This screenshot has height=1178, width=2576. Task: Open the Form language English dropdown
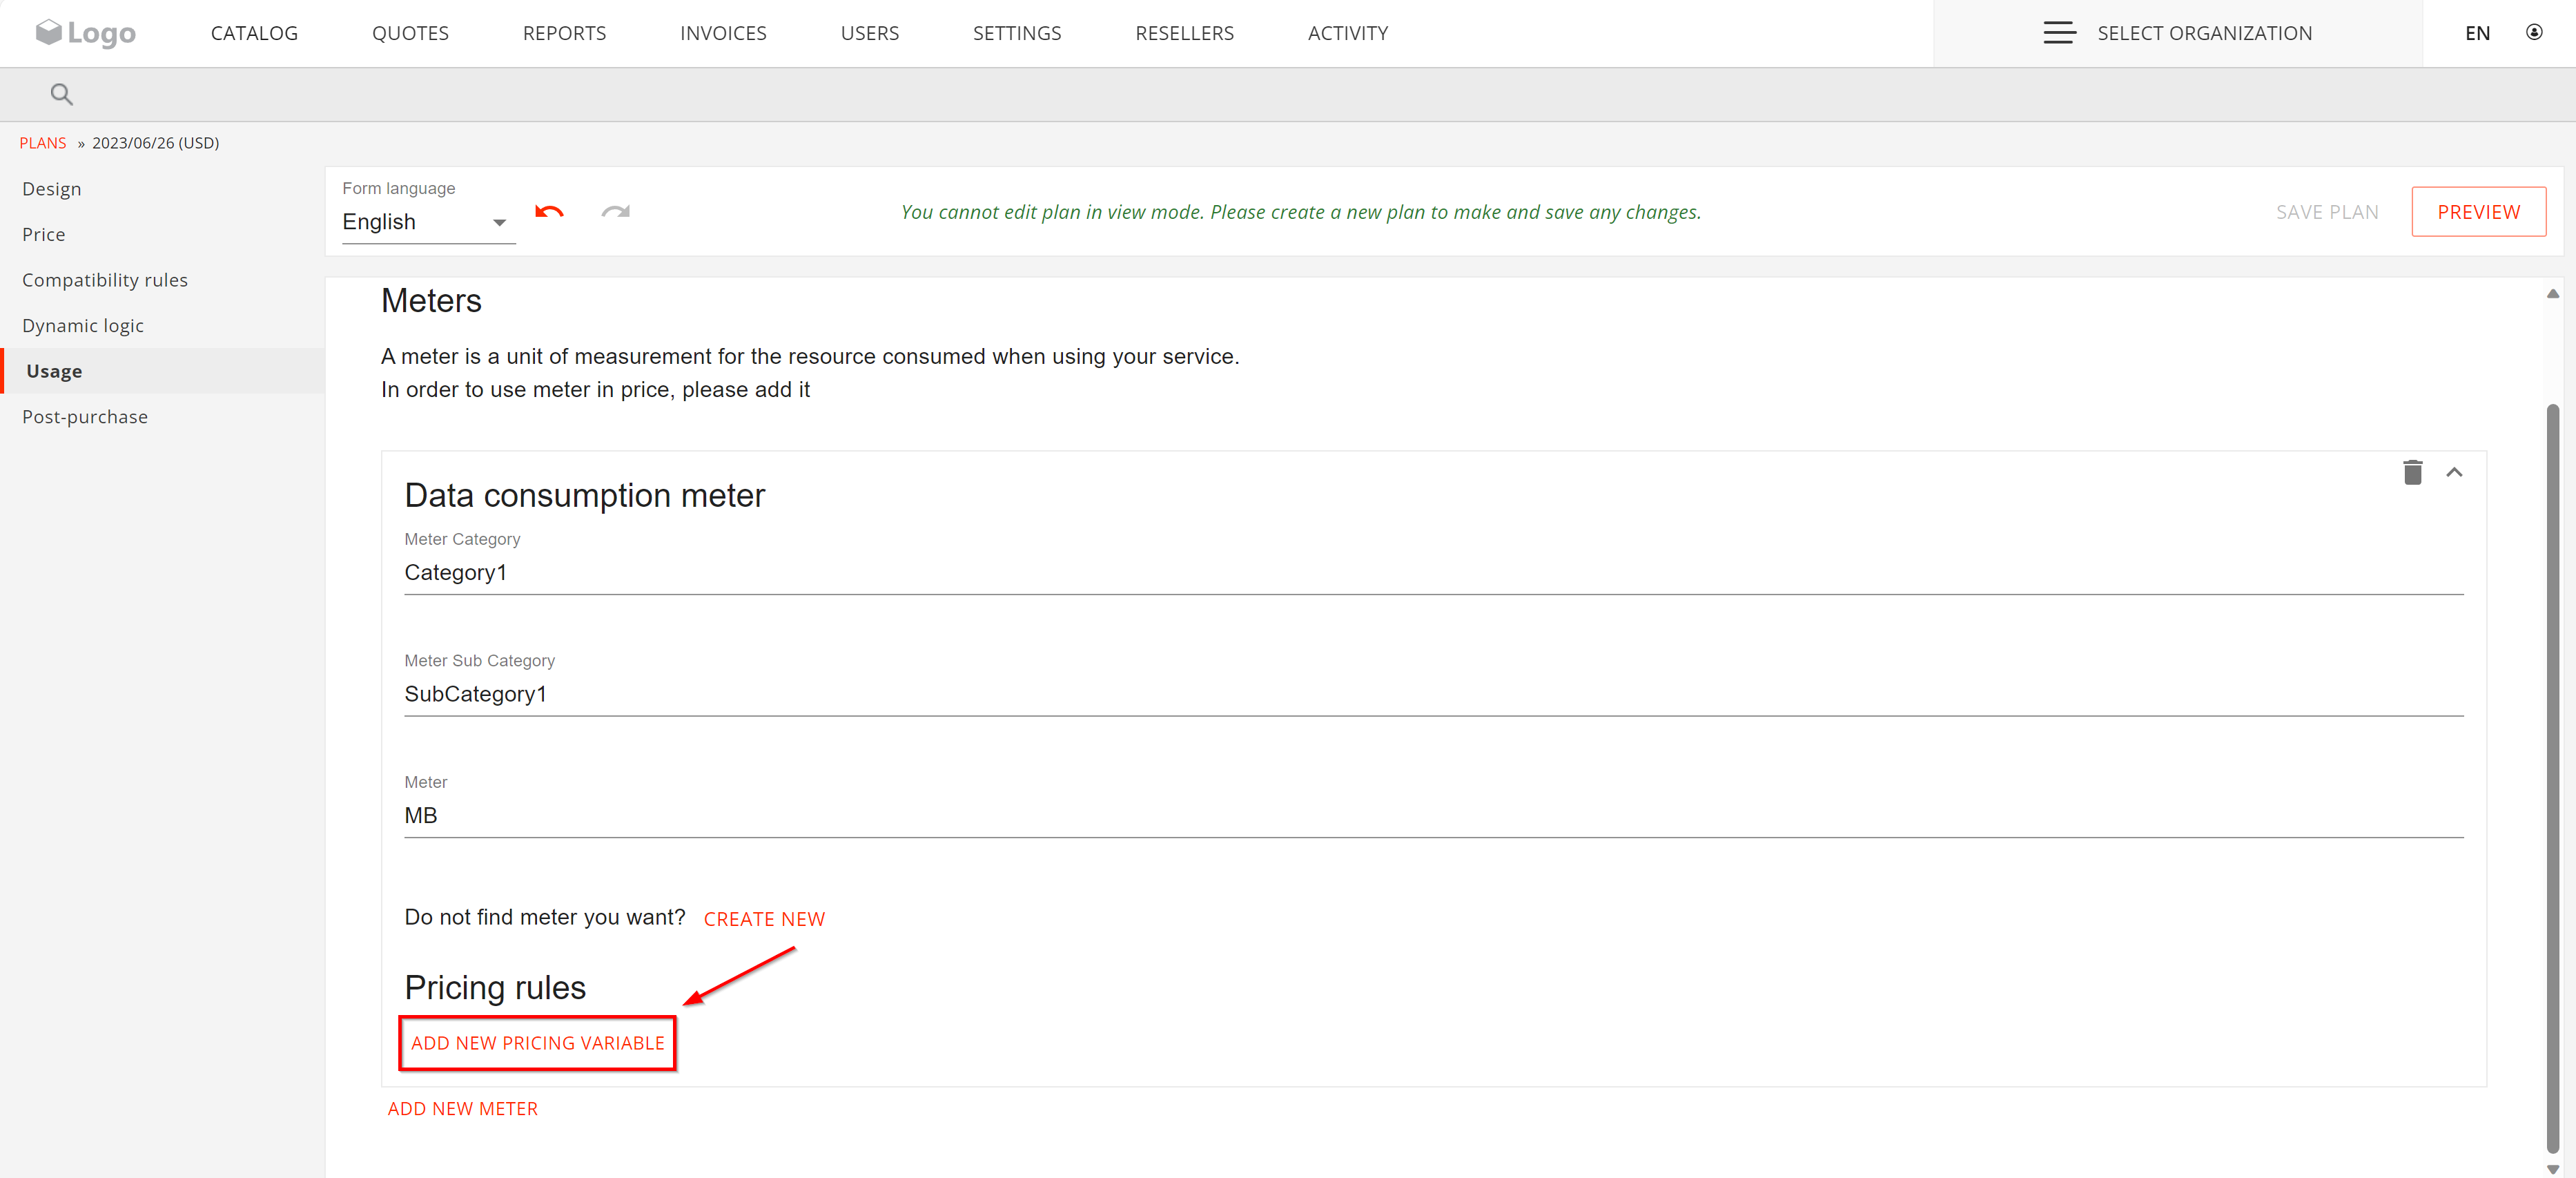pos(428,222)
